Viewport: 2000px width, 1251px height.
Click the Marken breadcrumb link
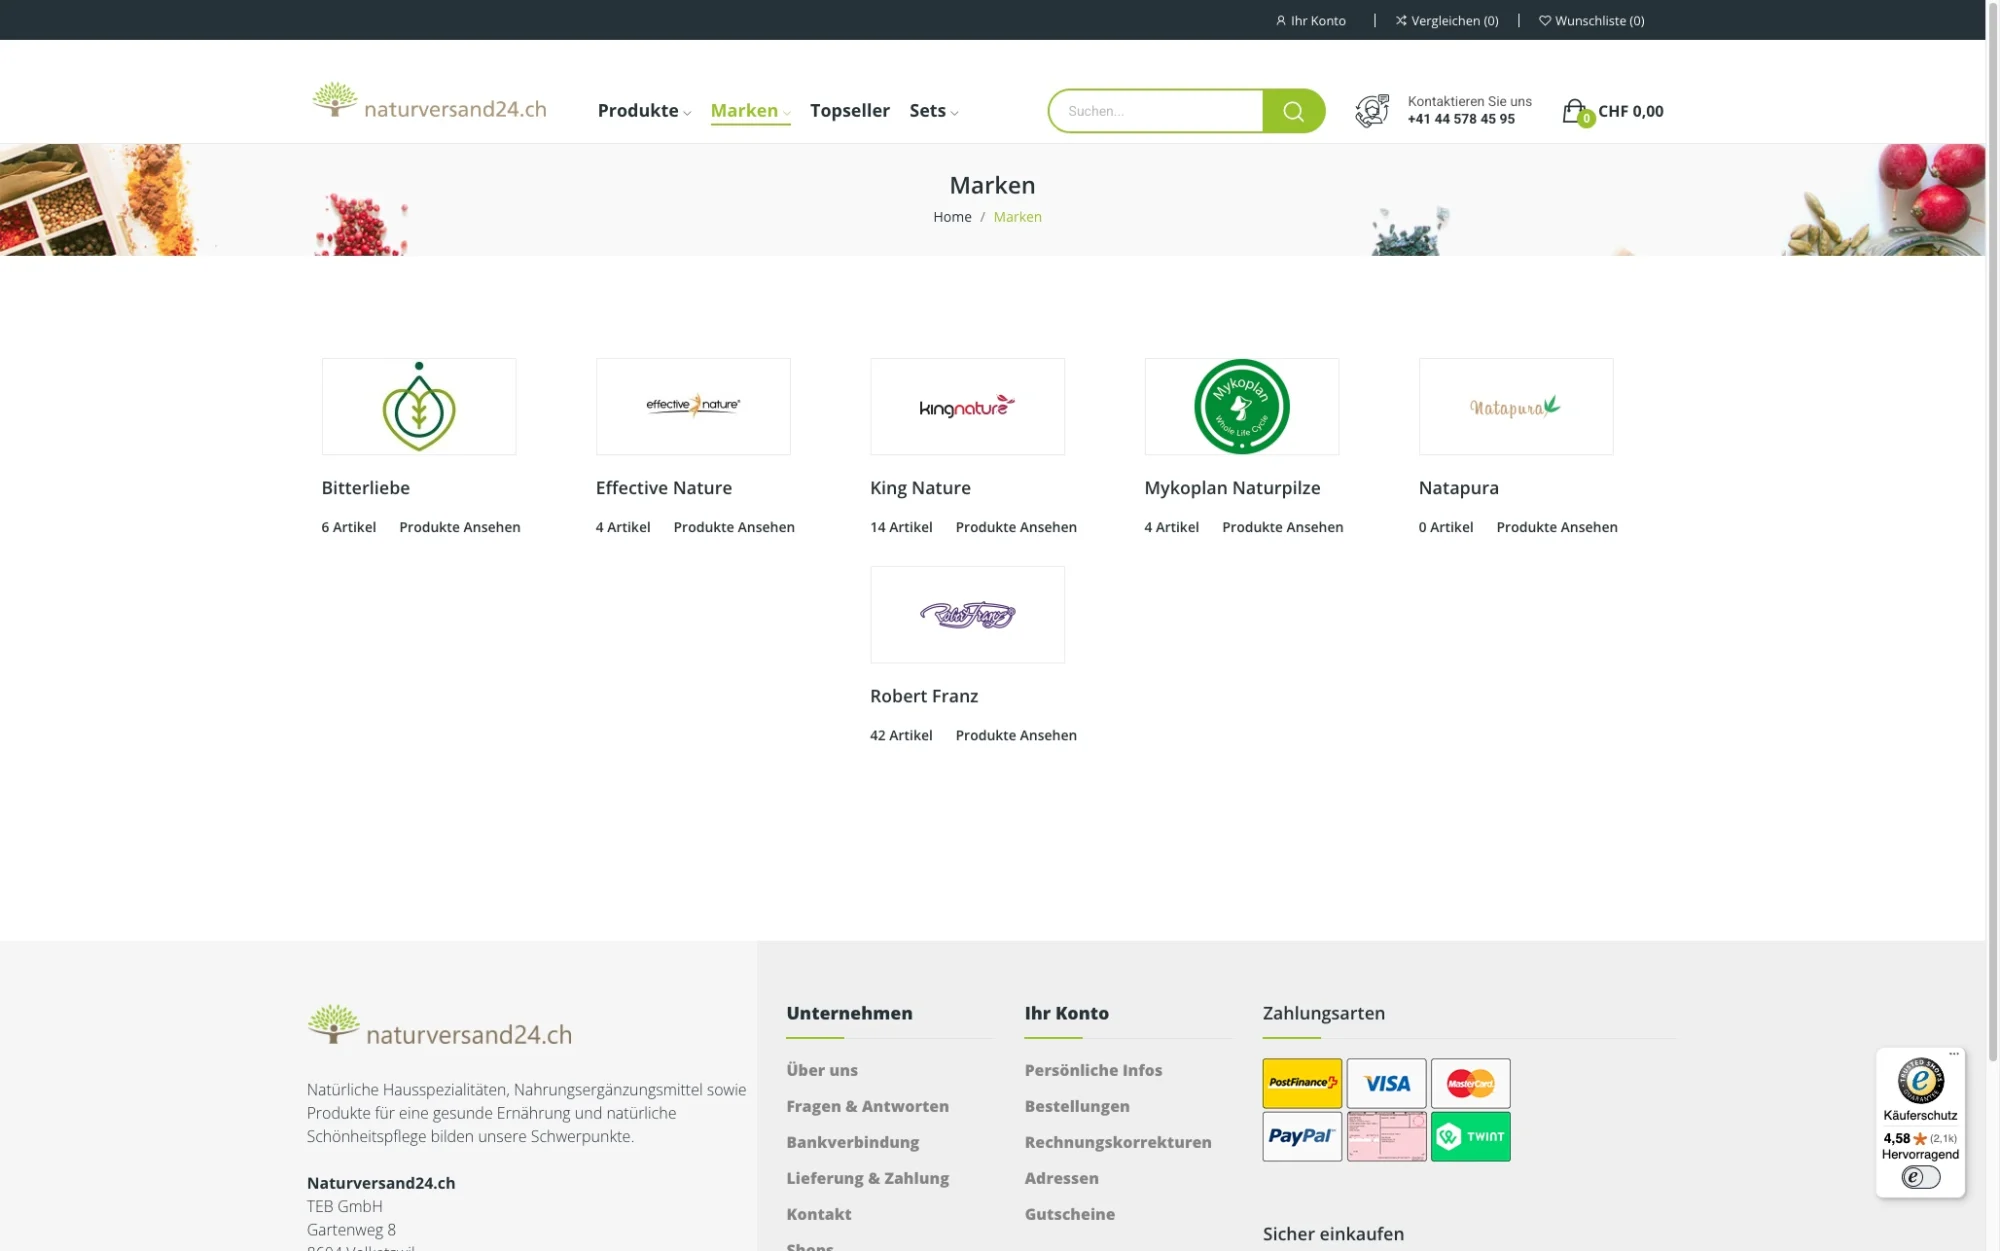point(1017,217)
